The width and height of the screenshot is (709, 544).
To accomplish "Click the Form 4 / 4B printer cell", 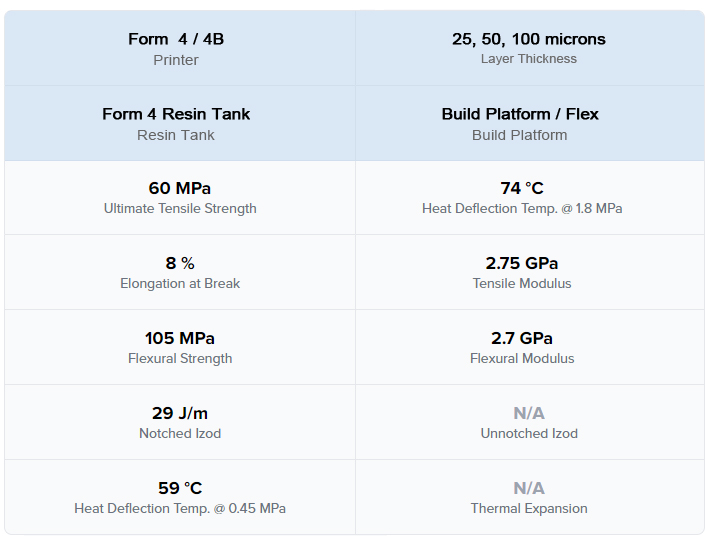I will coord(180,48).
